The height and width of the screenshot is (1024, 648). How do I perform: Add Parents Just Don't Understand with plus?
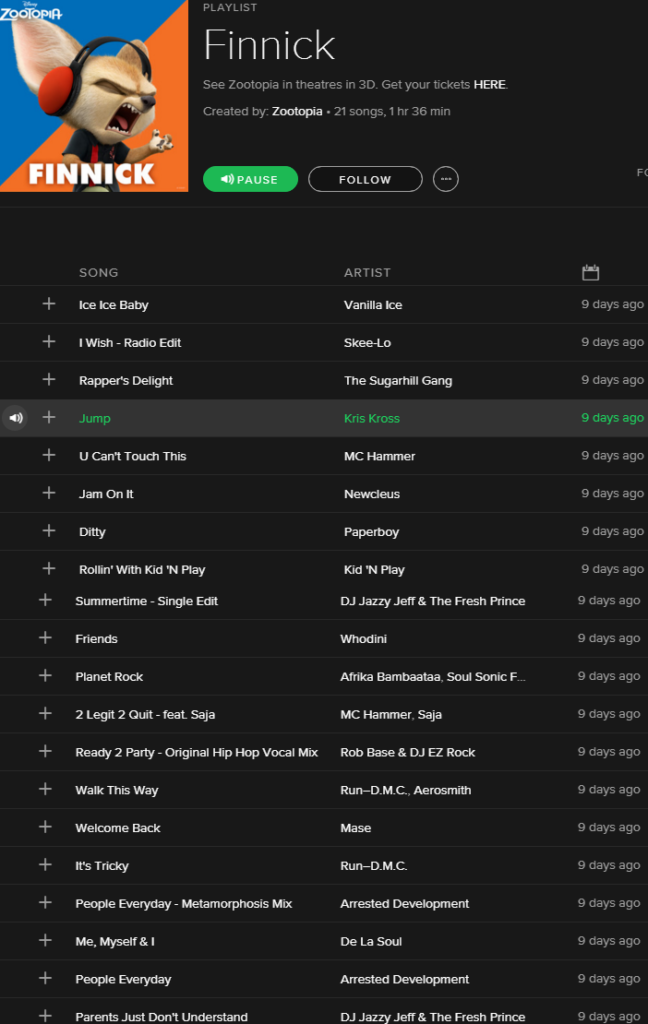point(45,1016)
